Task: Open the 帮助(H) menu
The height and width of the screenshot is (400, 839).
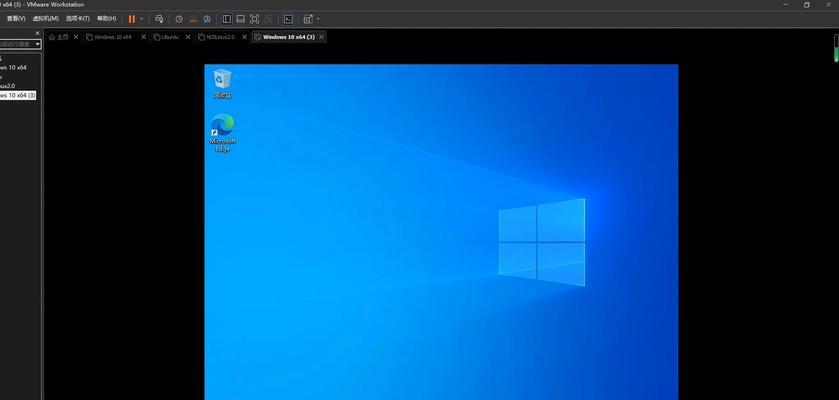Action: click(x=106, y=18)
